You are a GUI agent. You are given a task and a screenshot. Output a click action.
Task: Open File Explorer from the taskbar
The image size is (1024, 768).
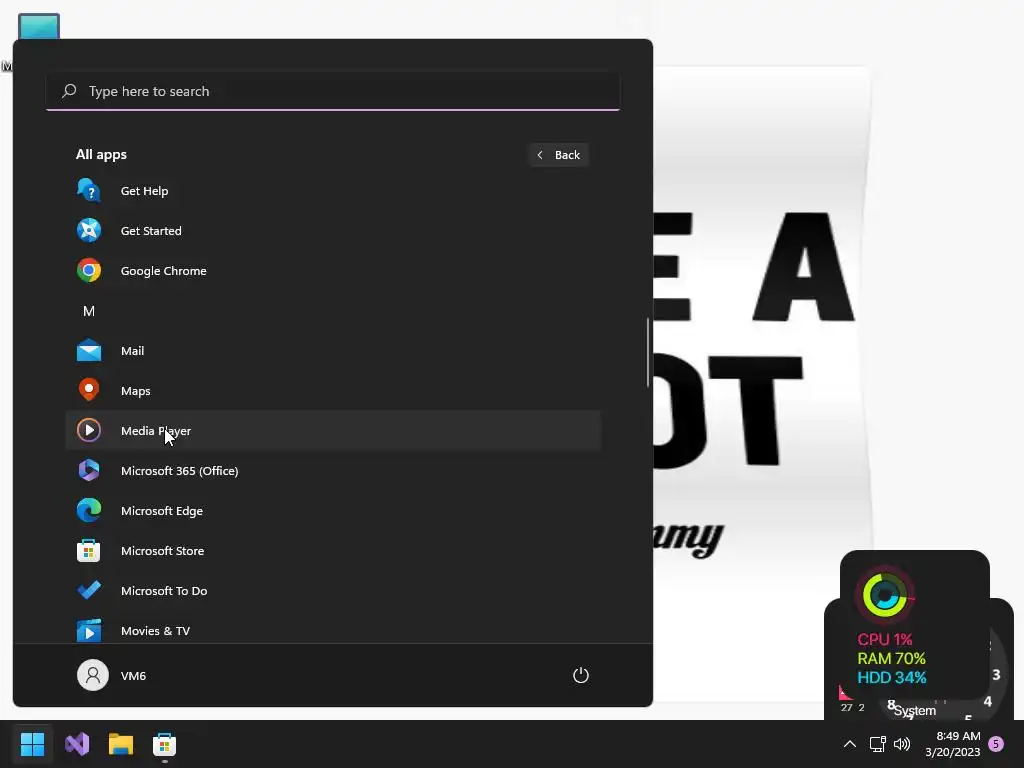121,744
